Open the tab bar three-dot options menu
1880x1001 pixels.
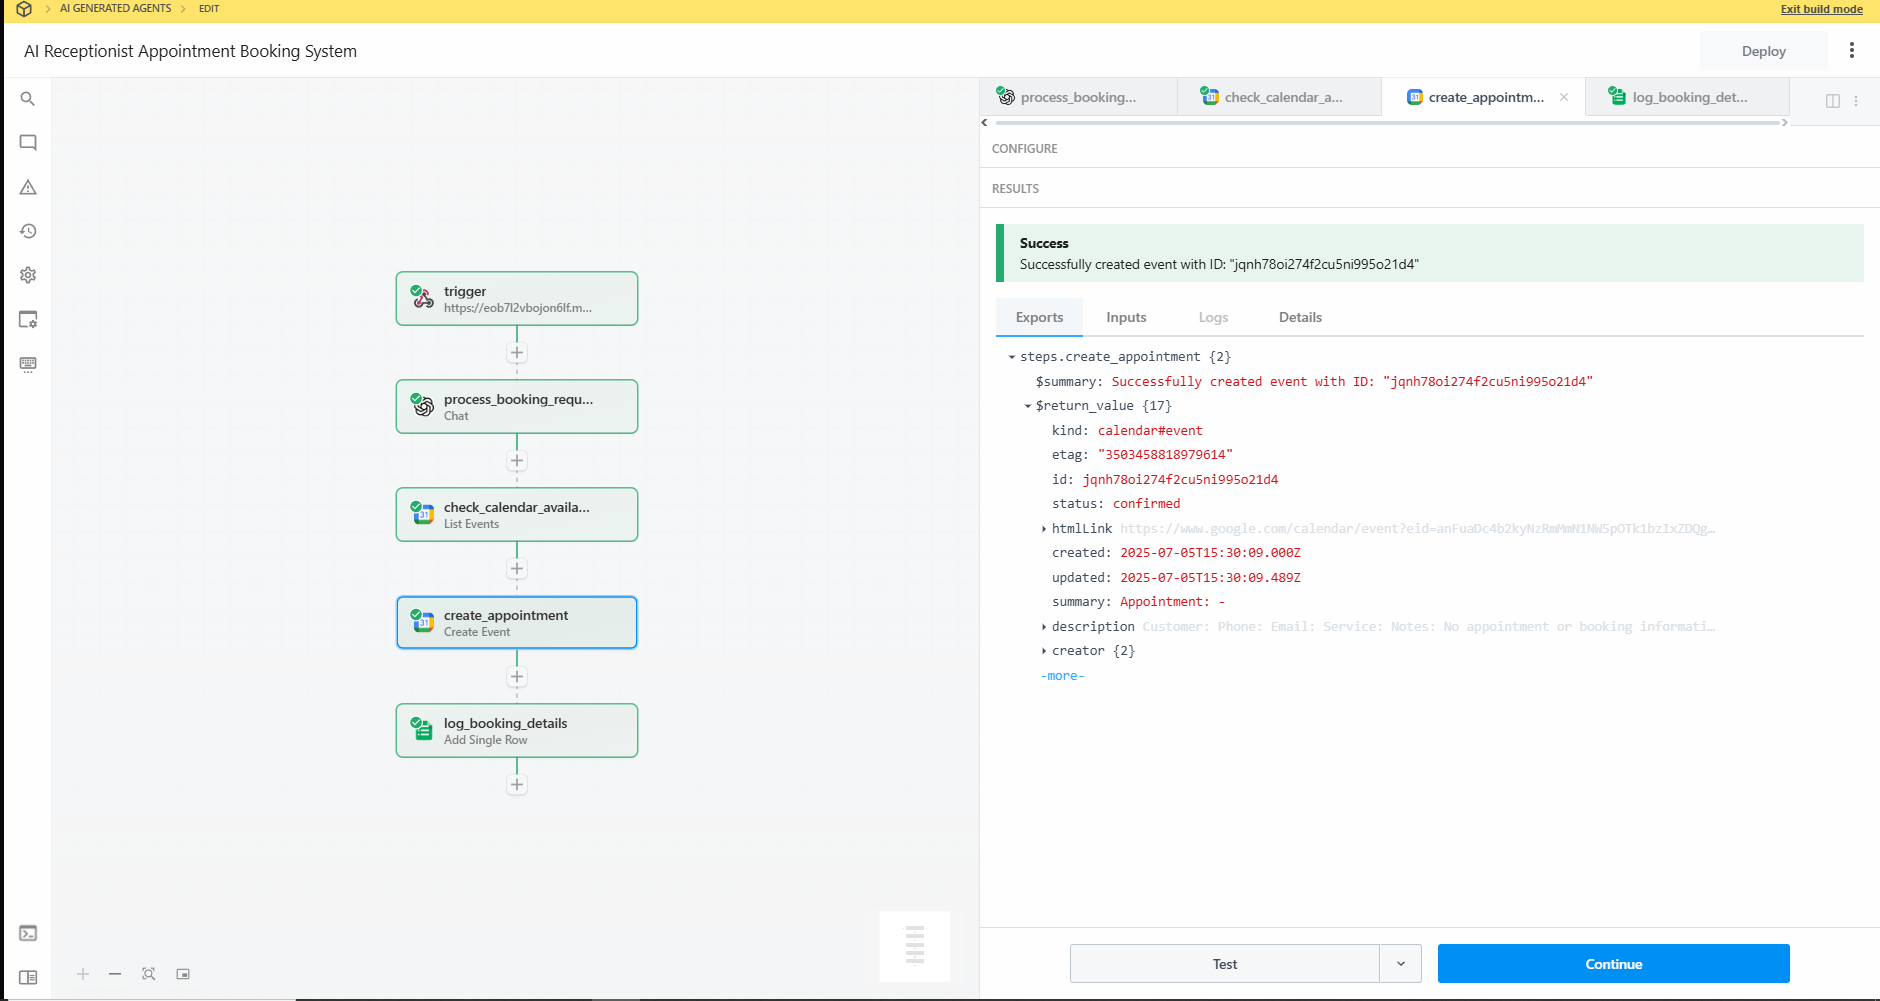point(1856,101)
